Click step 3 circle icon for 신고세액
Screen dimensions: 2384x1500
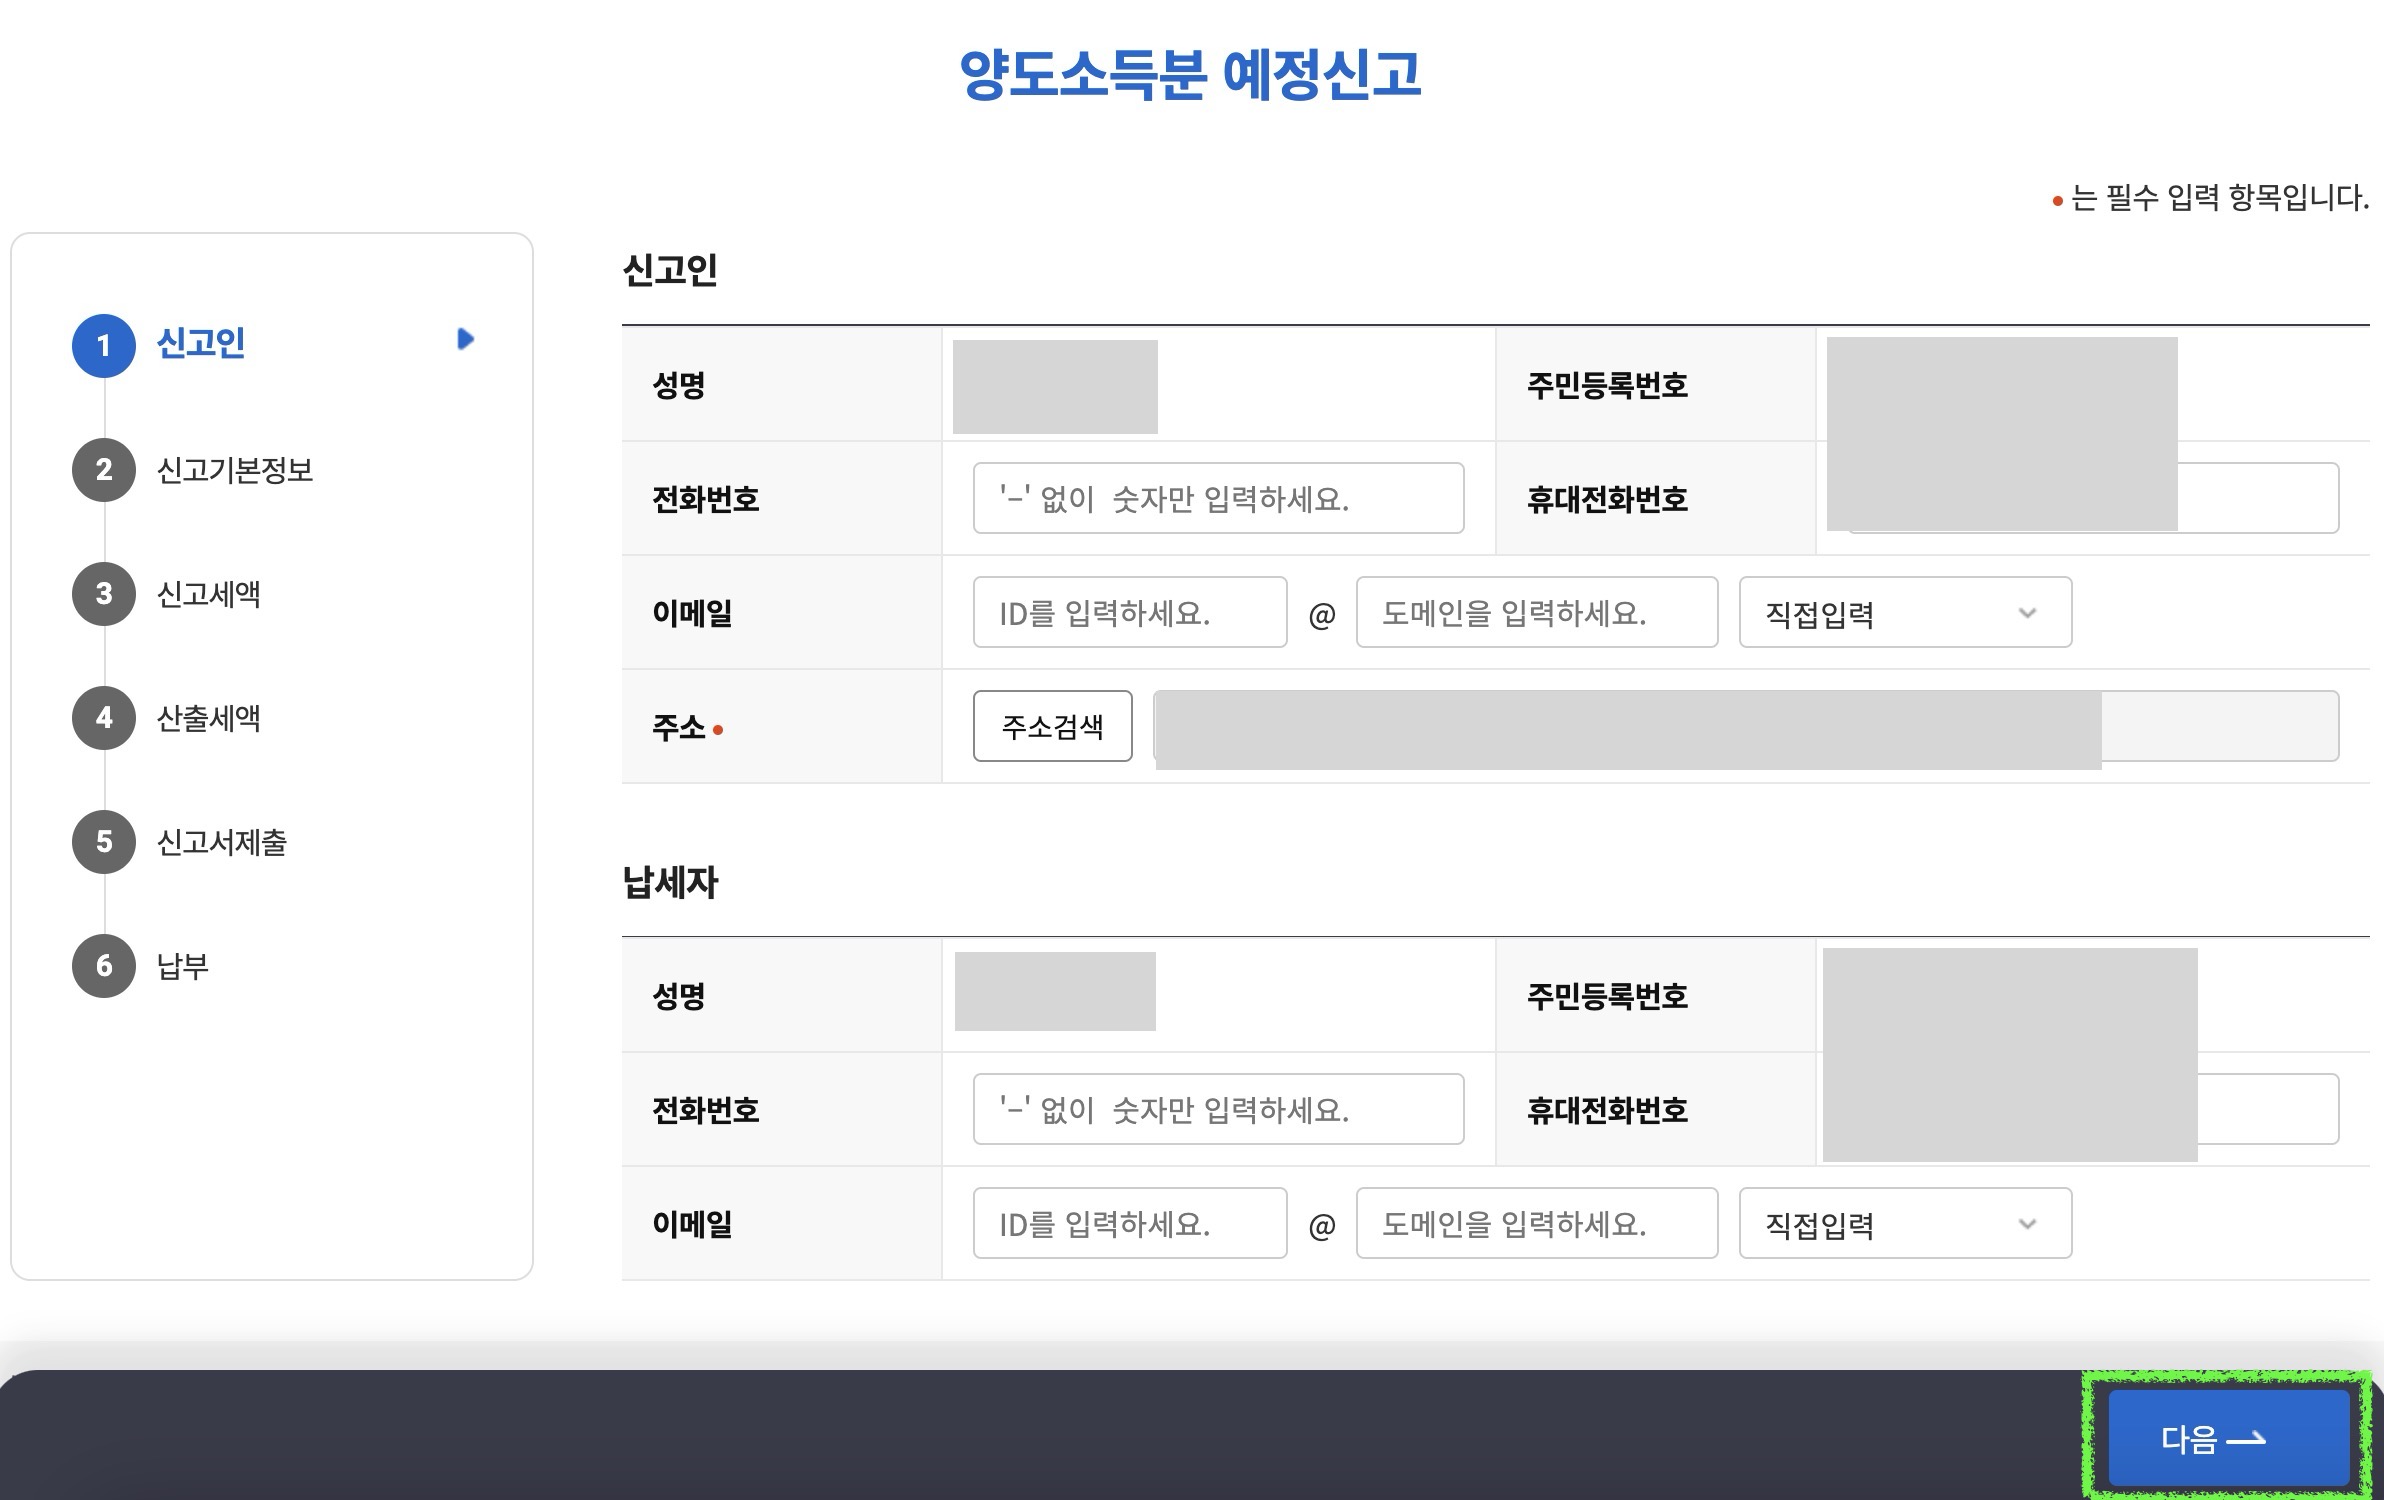[x=104, y=594]
